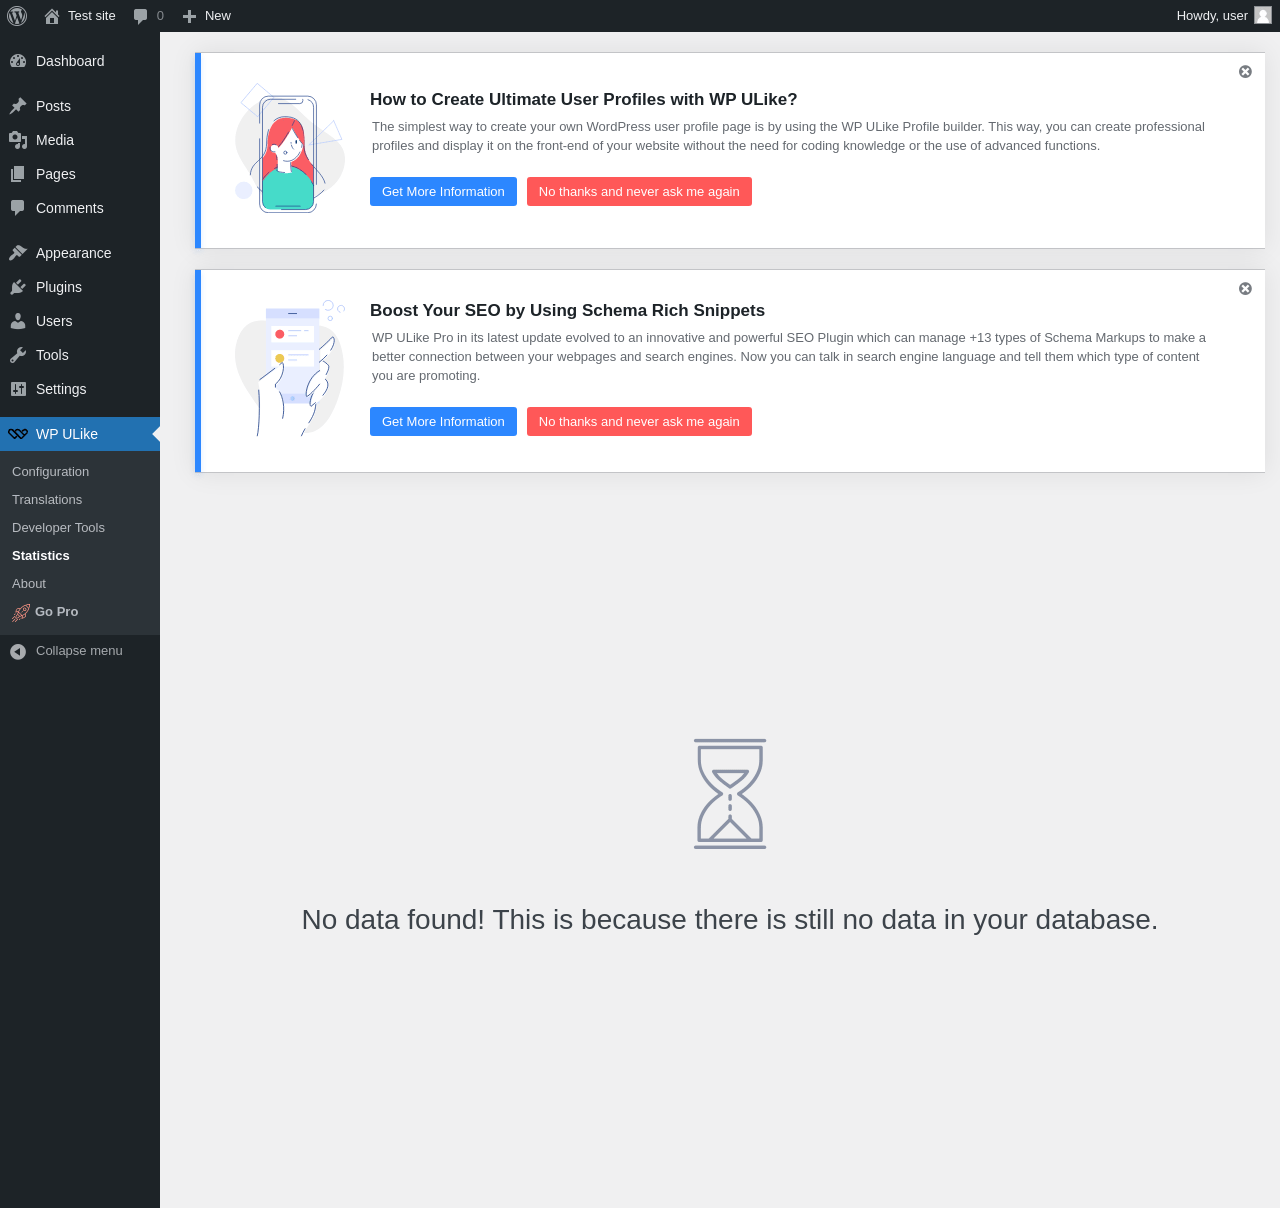Get More Information about User Profiles
This screenshot has width=1280, height=1208.
443,192
